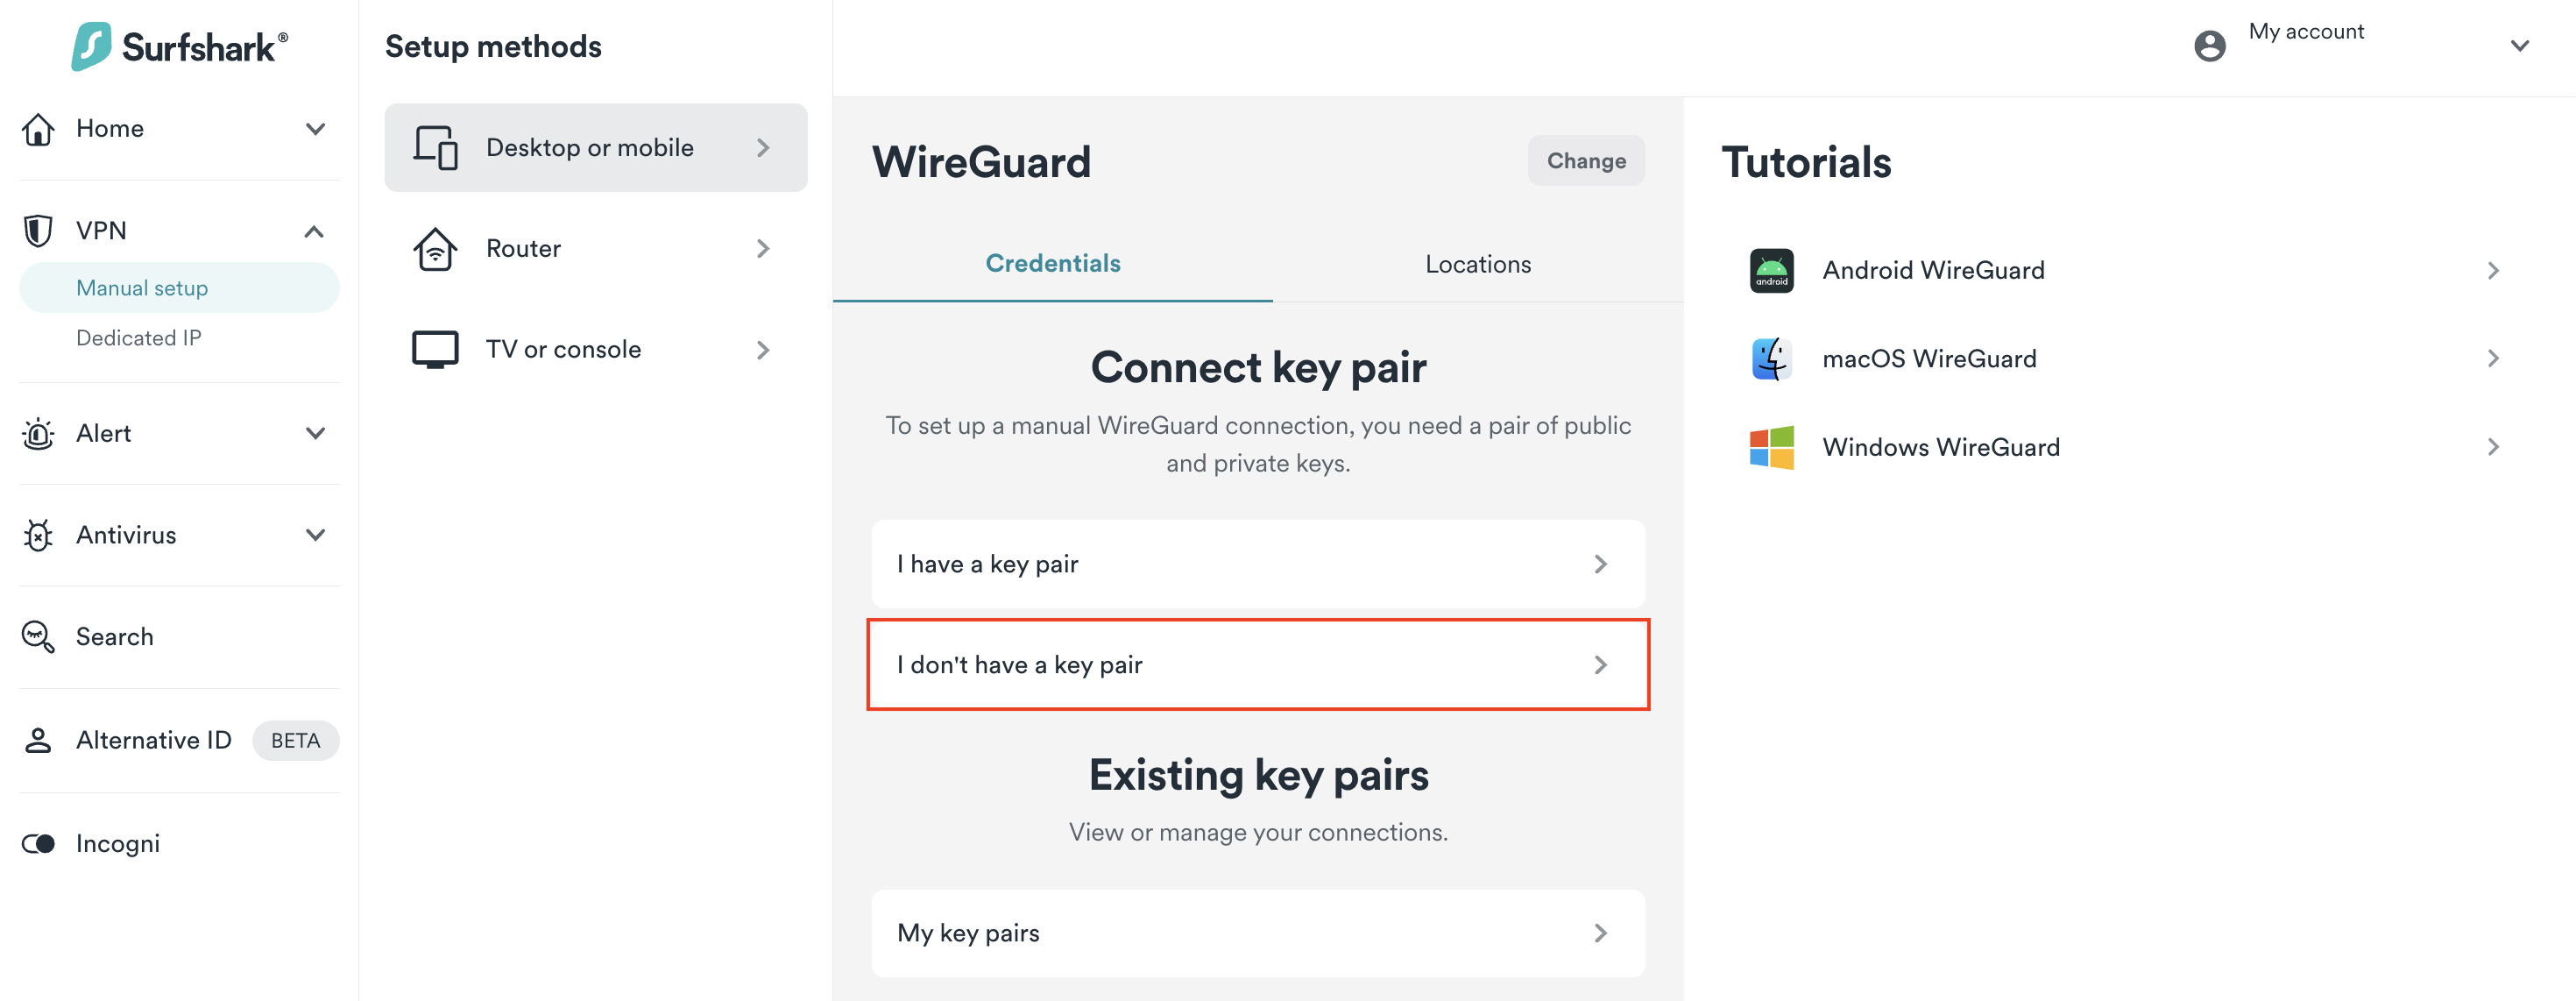
Task: Open the My account dropdown arrow
Action: coord(2519,46)
